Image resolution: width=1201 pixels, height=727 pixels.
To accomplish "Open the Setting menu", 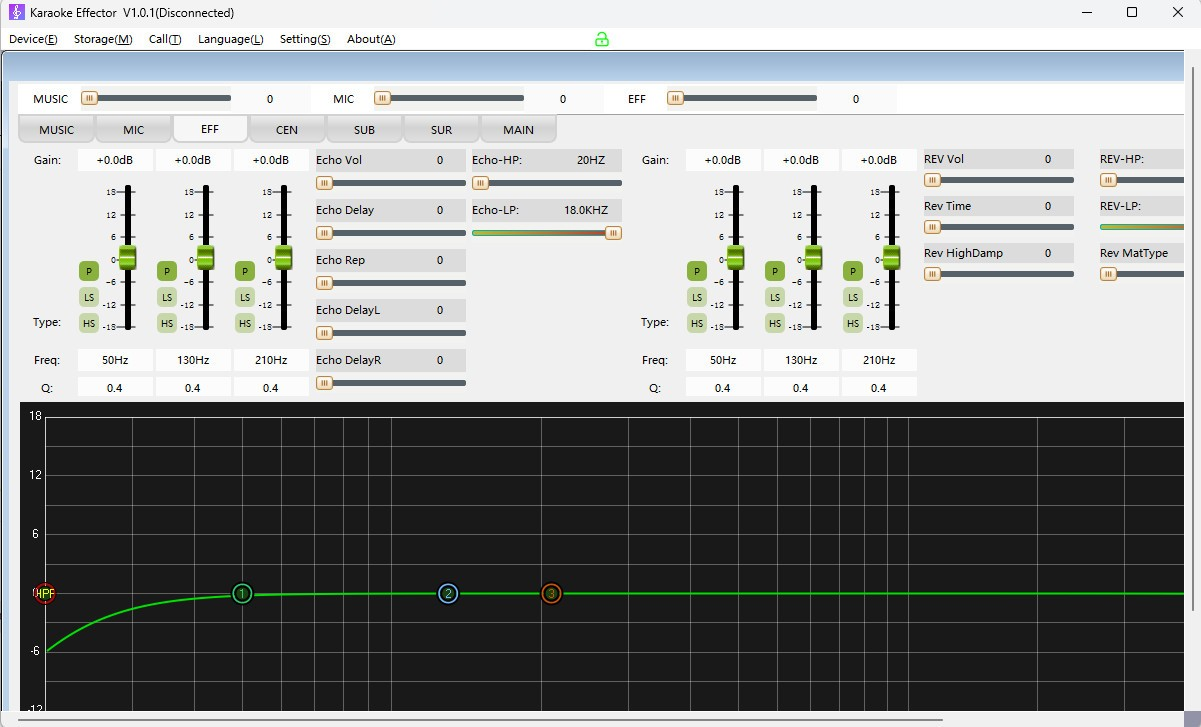I will [305, 39].
